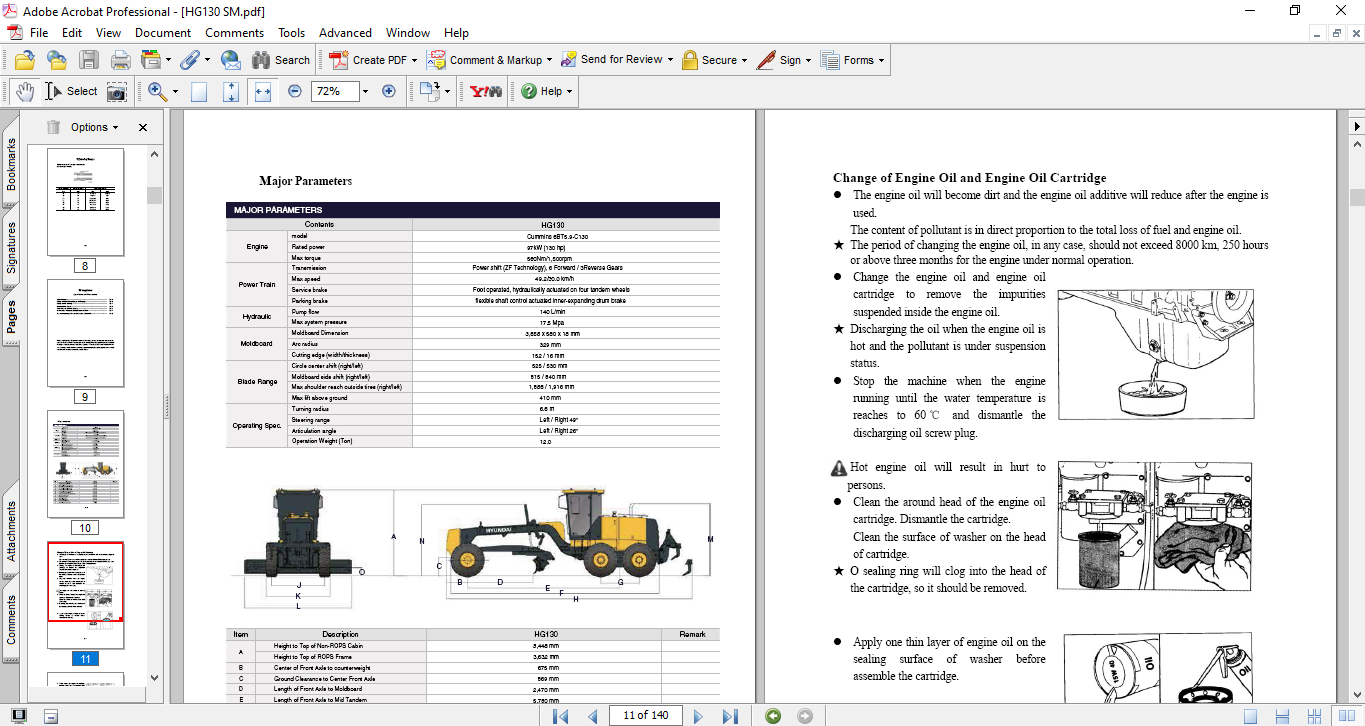1365x726 pixels.
Task: Jump to the last page button
Action: (730, 715)
